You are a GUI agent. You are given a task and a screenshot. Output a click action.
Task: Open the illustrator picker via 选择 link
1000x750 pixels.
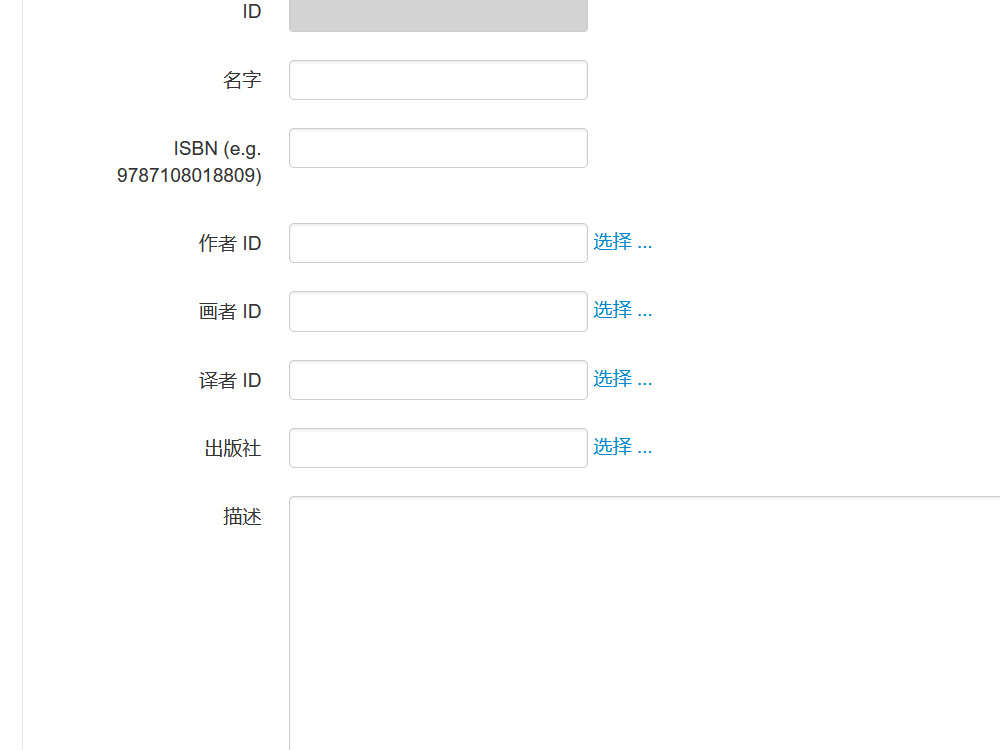point(622,310)
